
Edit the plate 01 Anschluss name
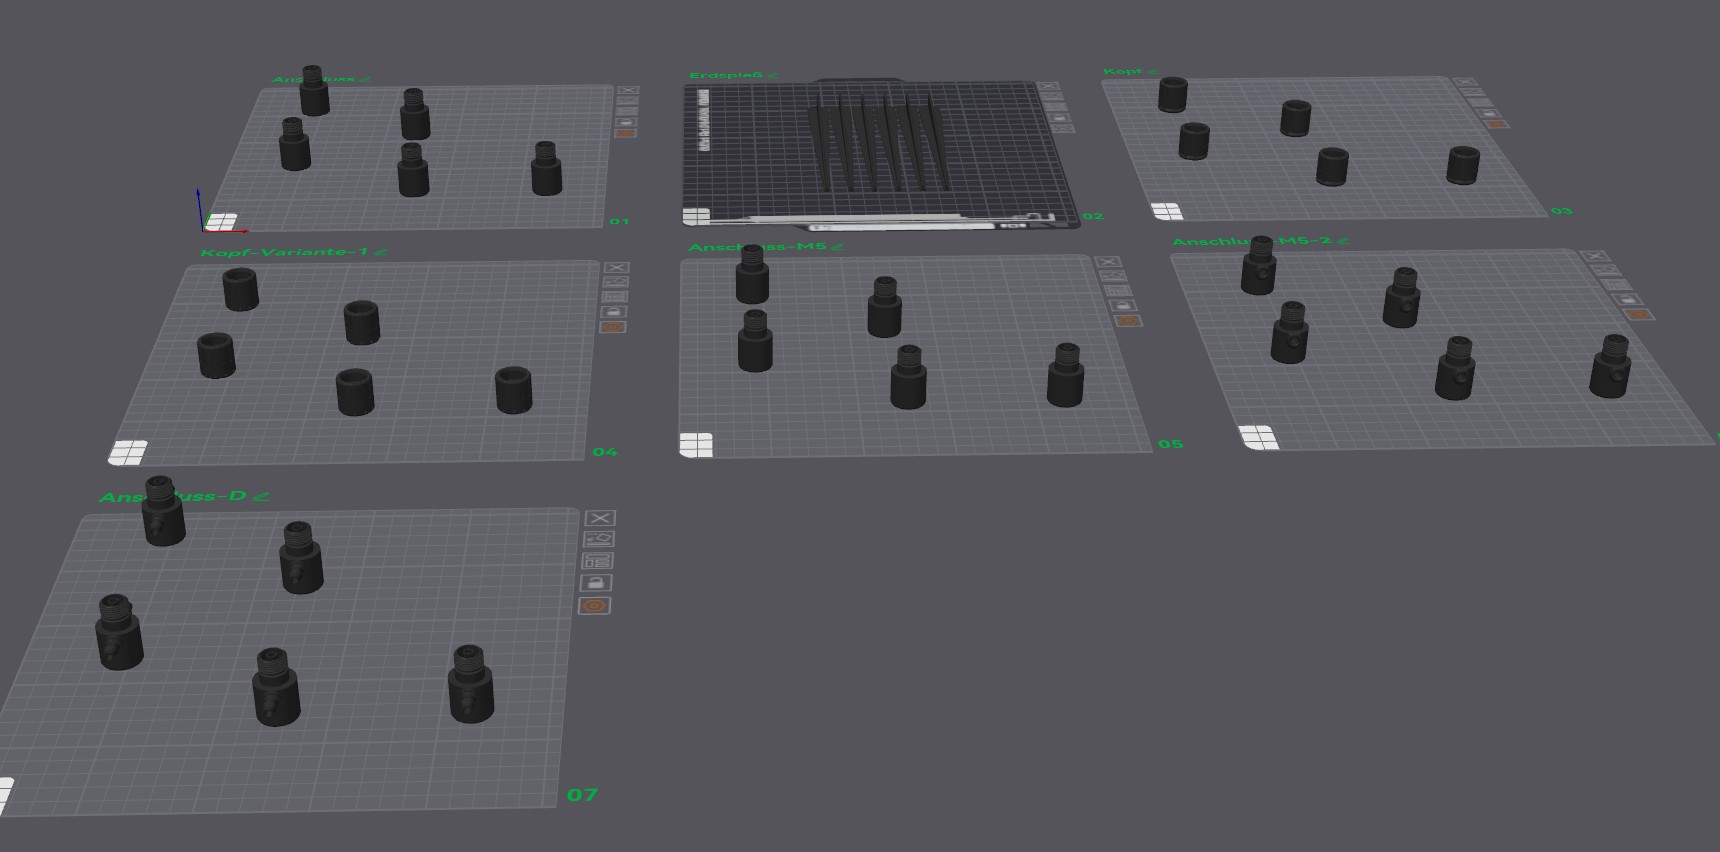tap(365, 79)
